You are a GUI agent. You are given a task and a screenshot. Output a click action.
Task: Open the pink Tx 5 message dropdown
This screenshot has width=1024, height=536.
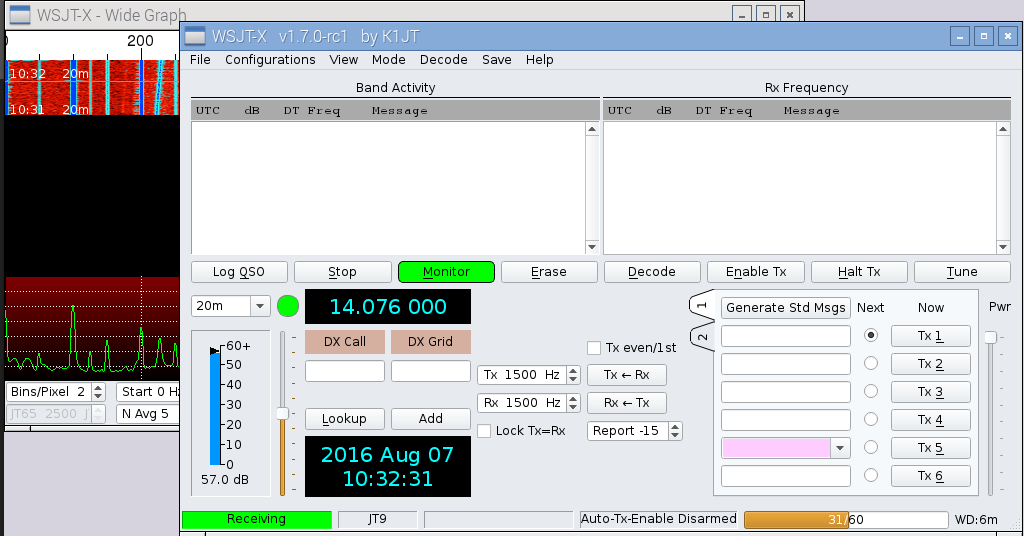point(840,448)
